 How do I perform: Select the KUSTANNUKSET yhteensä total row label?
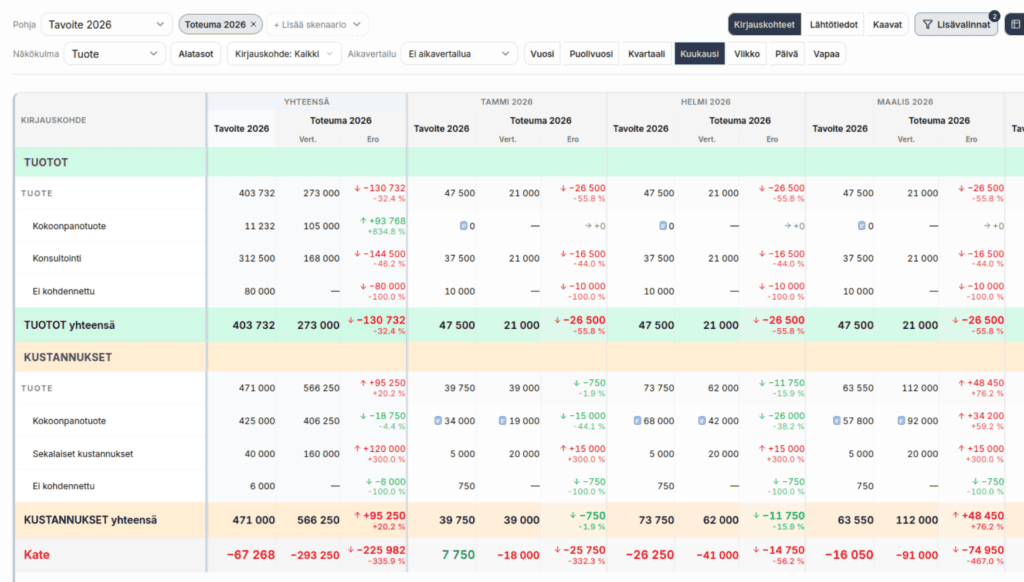(90, 520)
